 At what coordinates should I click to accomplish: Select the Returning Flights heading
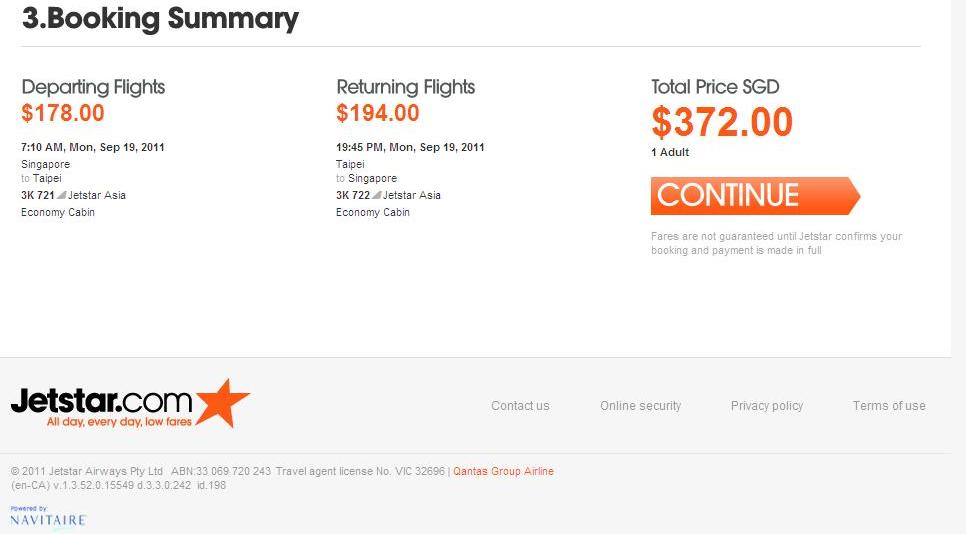click(x=405, y=87)
